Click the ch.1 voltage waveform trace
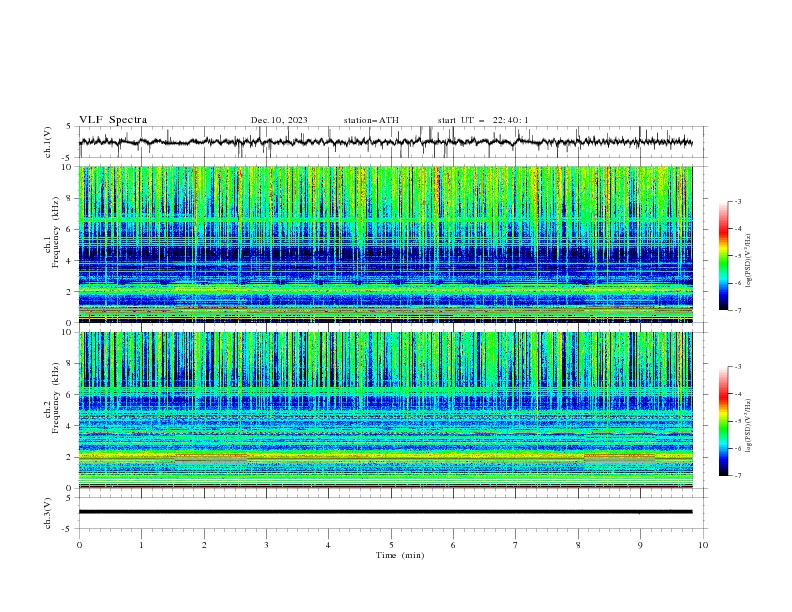792x612 pixels. [x=385, y=142]
